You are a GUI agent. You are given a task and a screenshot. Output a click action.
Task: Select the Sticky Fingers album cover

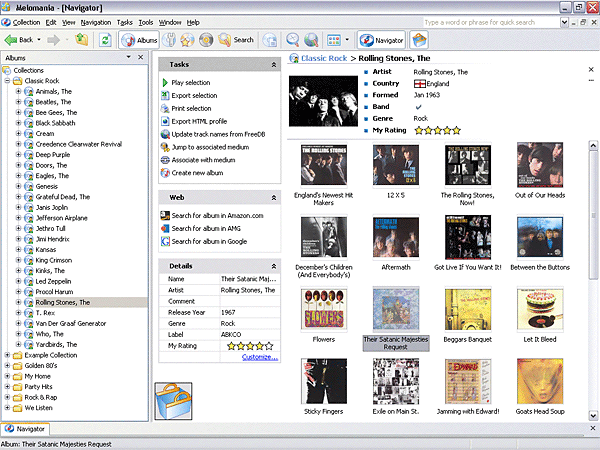tap(324, 381)
